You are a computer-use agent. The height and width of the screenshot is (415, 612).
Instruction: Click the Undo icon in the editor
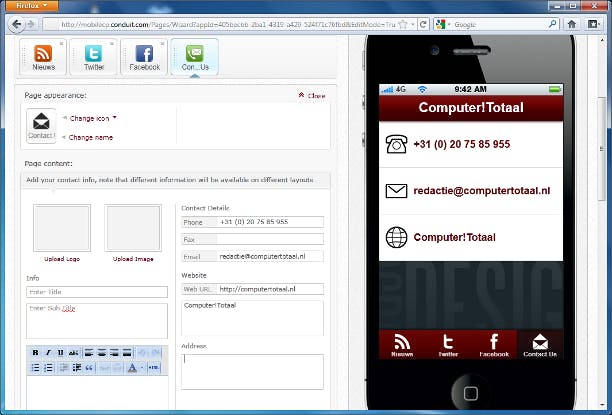142,353
